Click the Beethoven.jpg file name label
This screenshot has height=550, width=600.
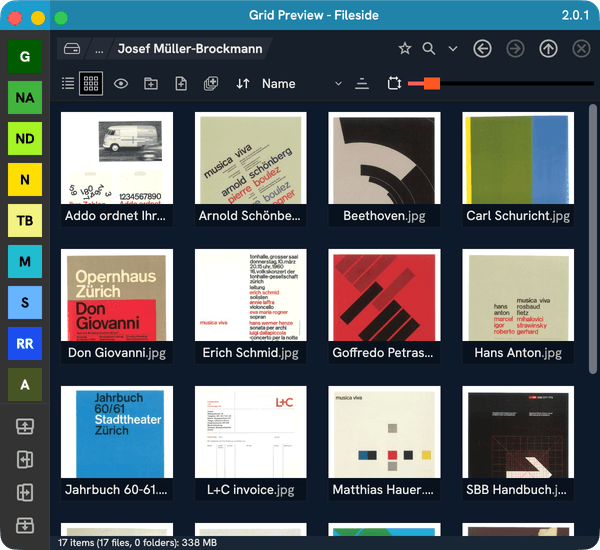point(384,216)
